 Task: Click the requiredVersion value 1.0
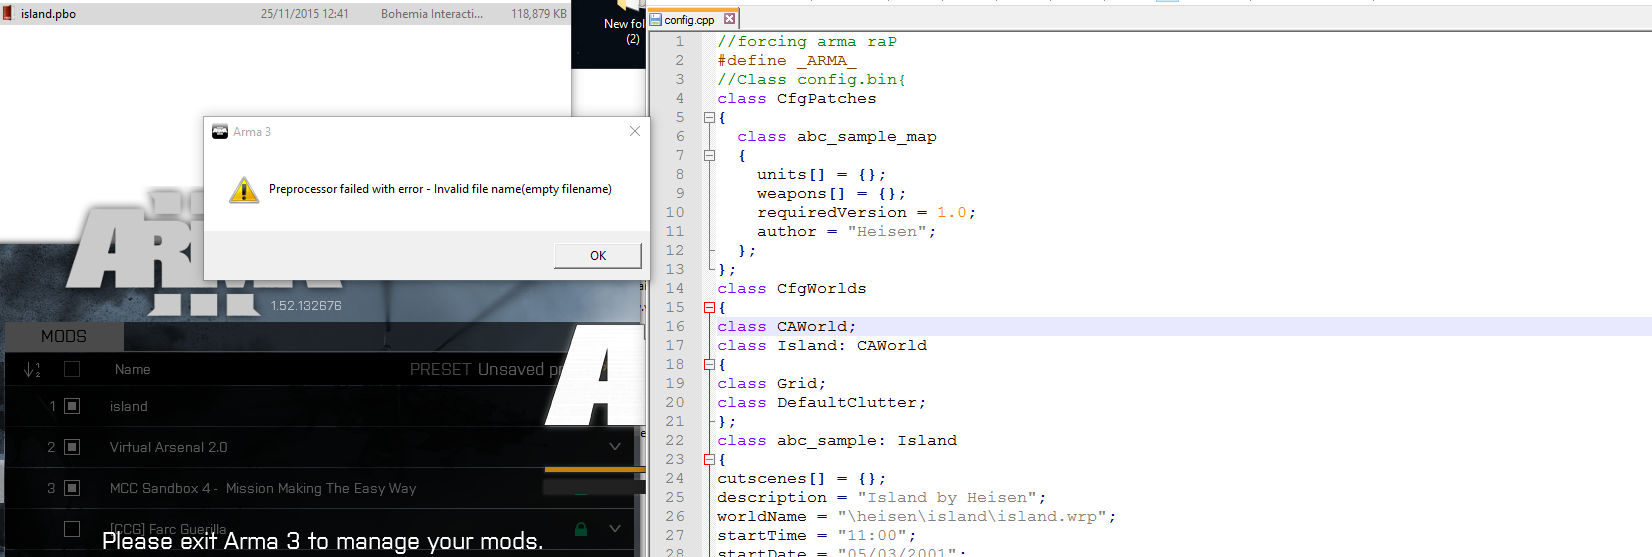[952, 212]
